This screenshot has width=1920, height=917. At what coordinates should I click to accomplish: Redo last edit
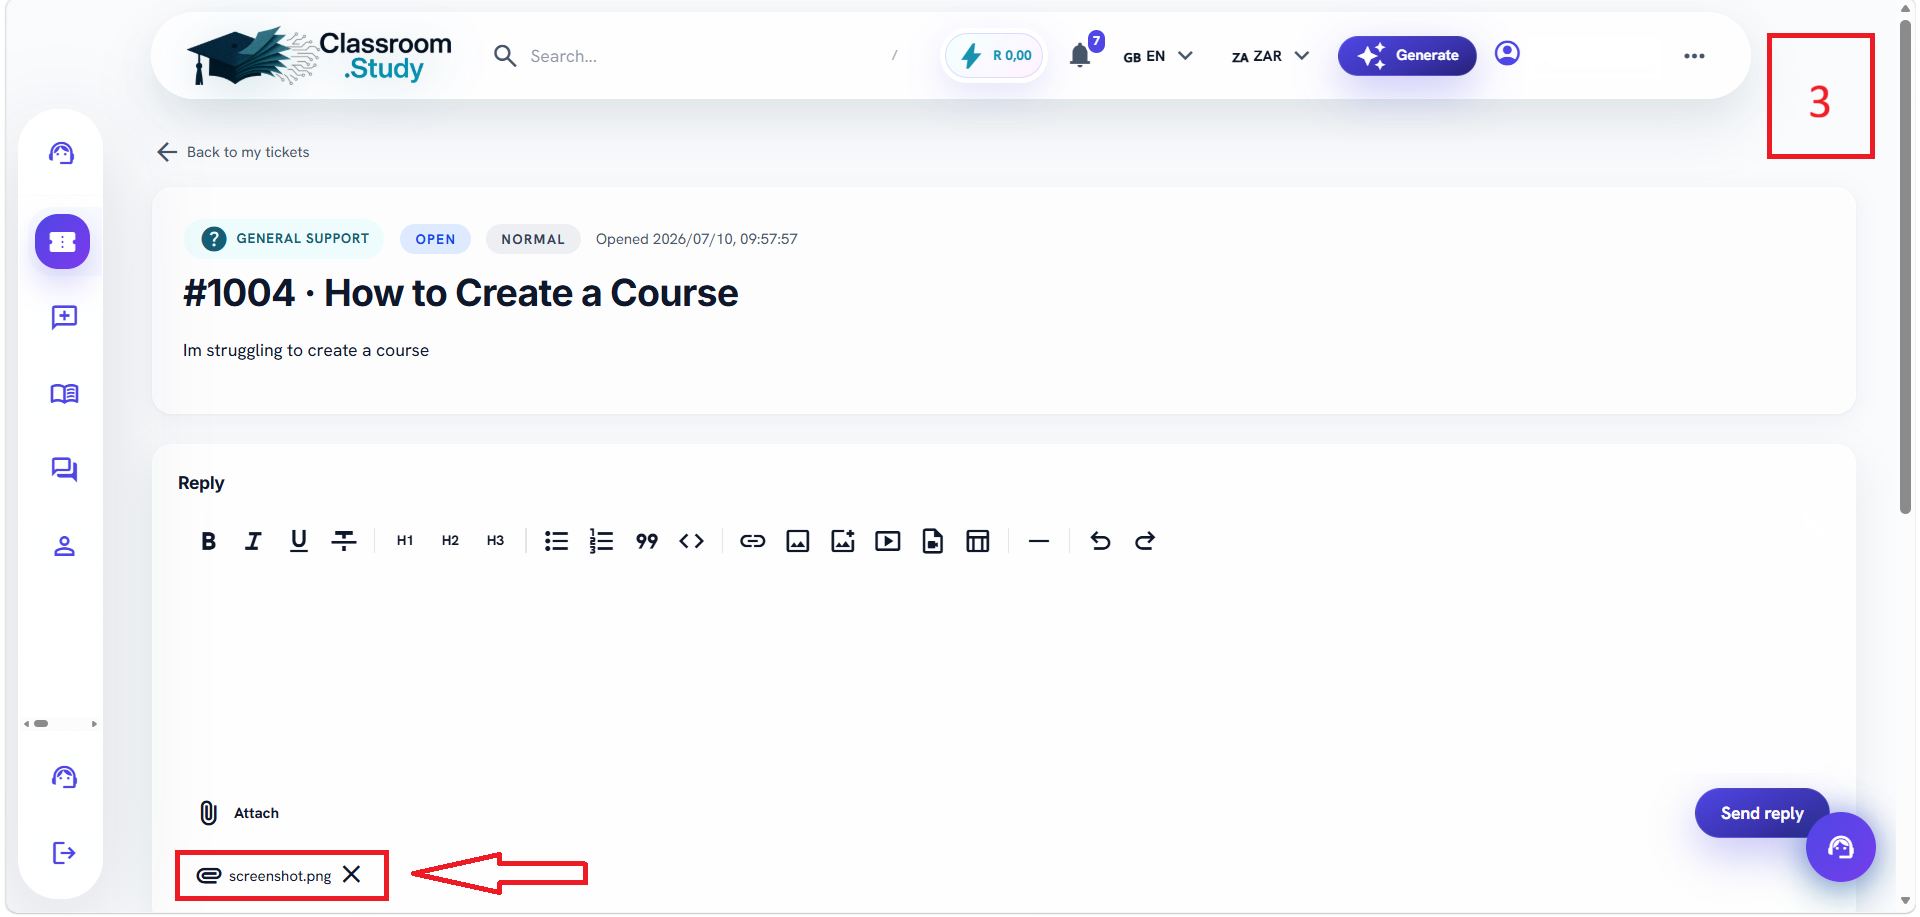(1145, 541)
